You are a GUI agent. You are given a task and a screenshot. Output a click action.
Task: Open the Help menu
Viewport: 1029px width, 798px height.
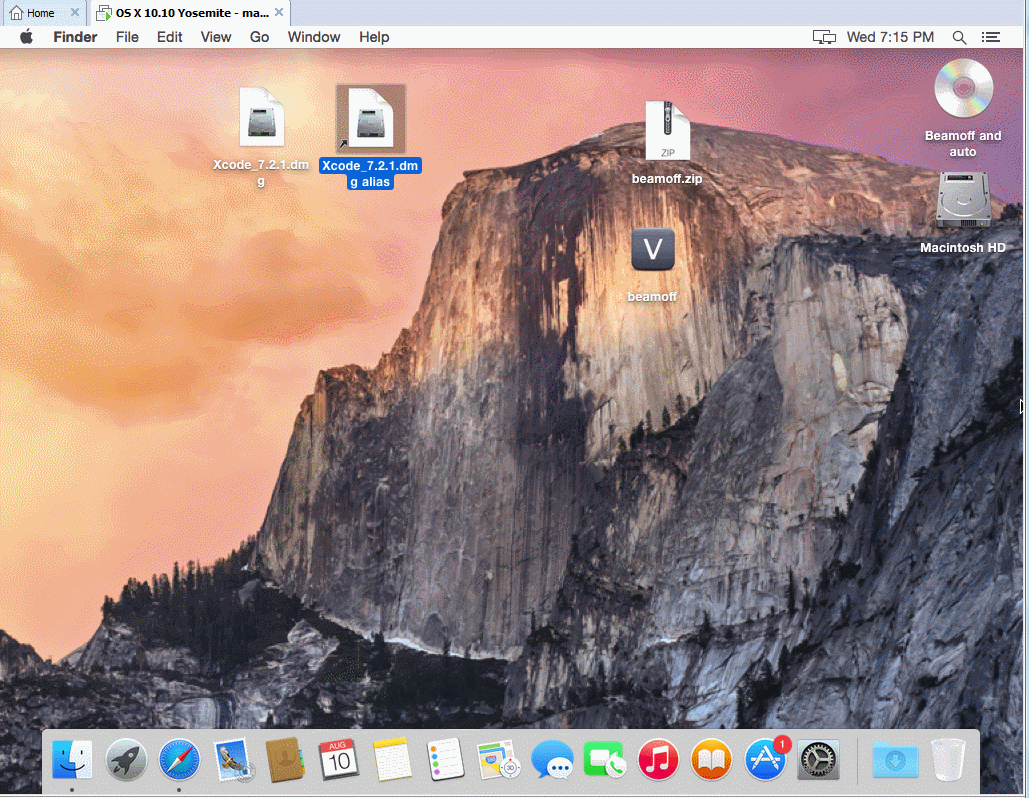point(374,37)
